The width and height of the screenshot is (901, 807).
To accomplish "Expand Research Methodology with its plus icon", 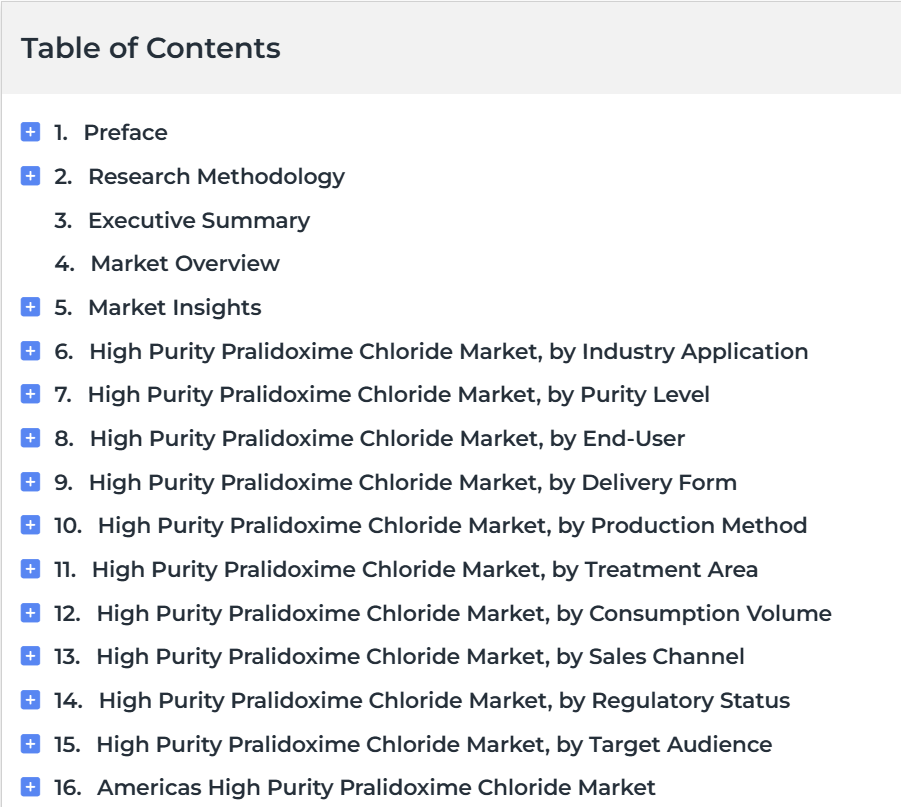I will [x=30, y=176].
